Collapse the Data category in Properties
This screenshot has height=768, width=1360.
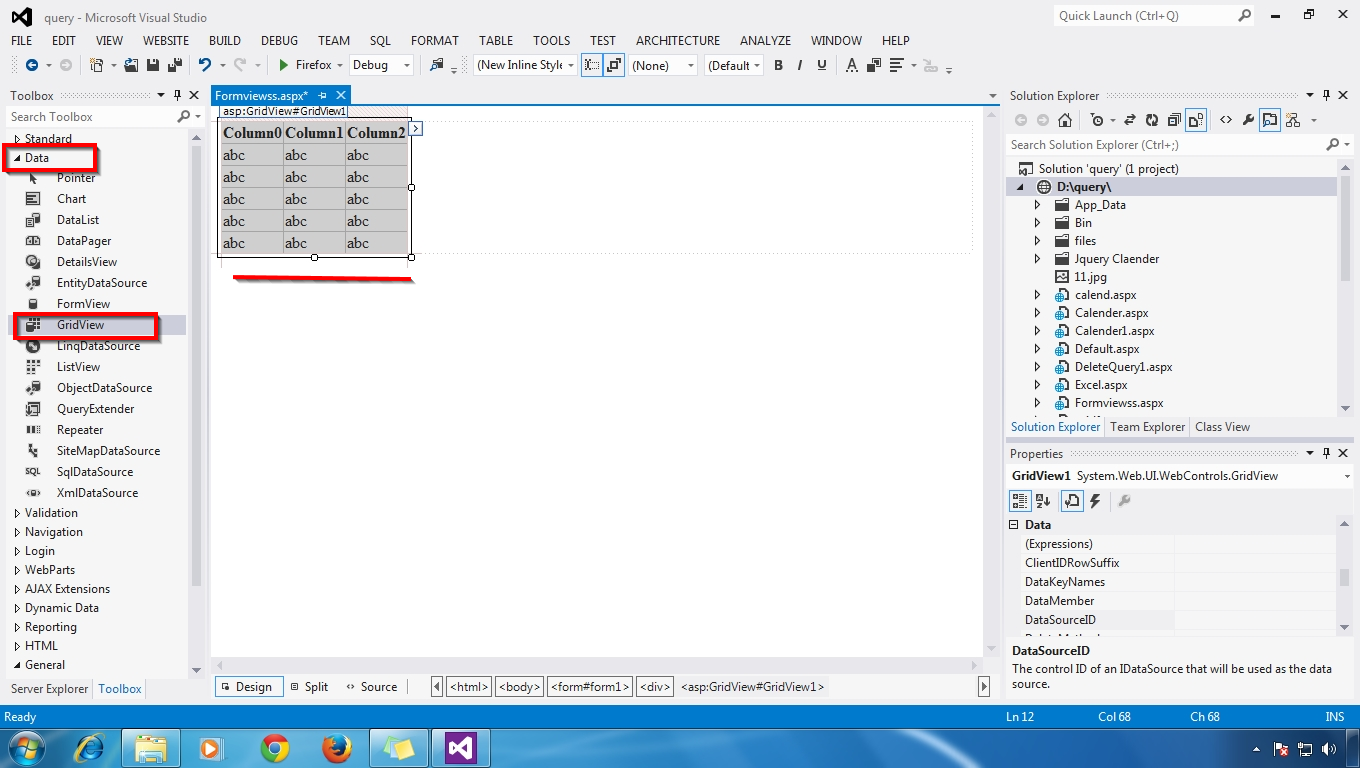[x=1014, y=524]
